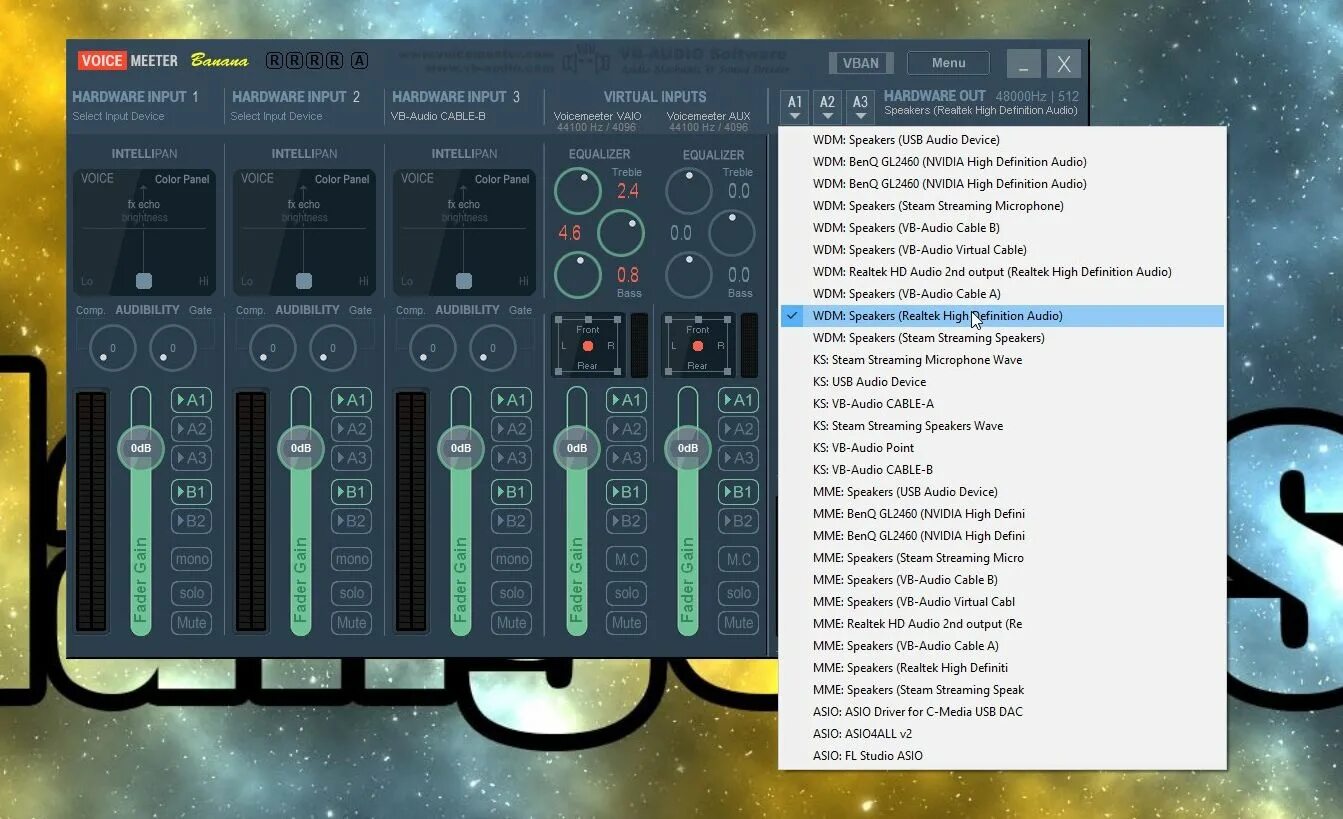Toggle A1 routing on Hardware Input 3 strip
1343x819 pixels.
tap(511, 400)
